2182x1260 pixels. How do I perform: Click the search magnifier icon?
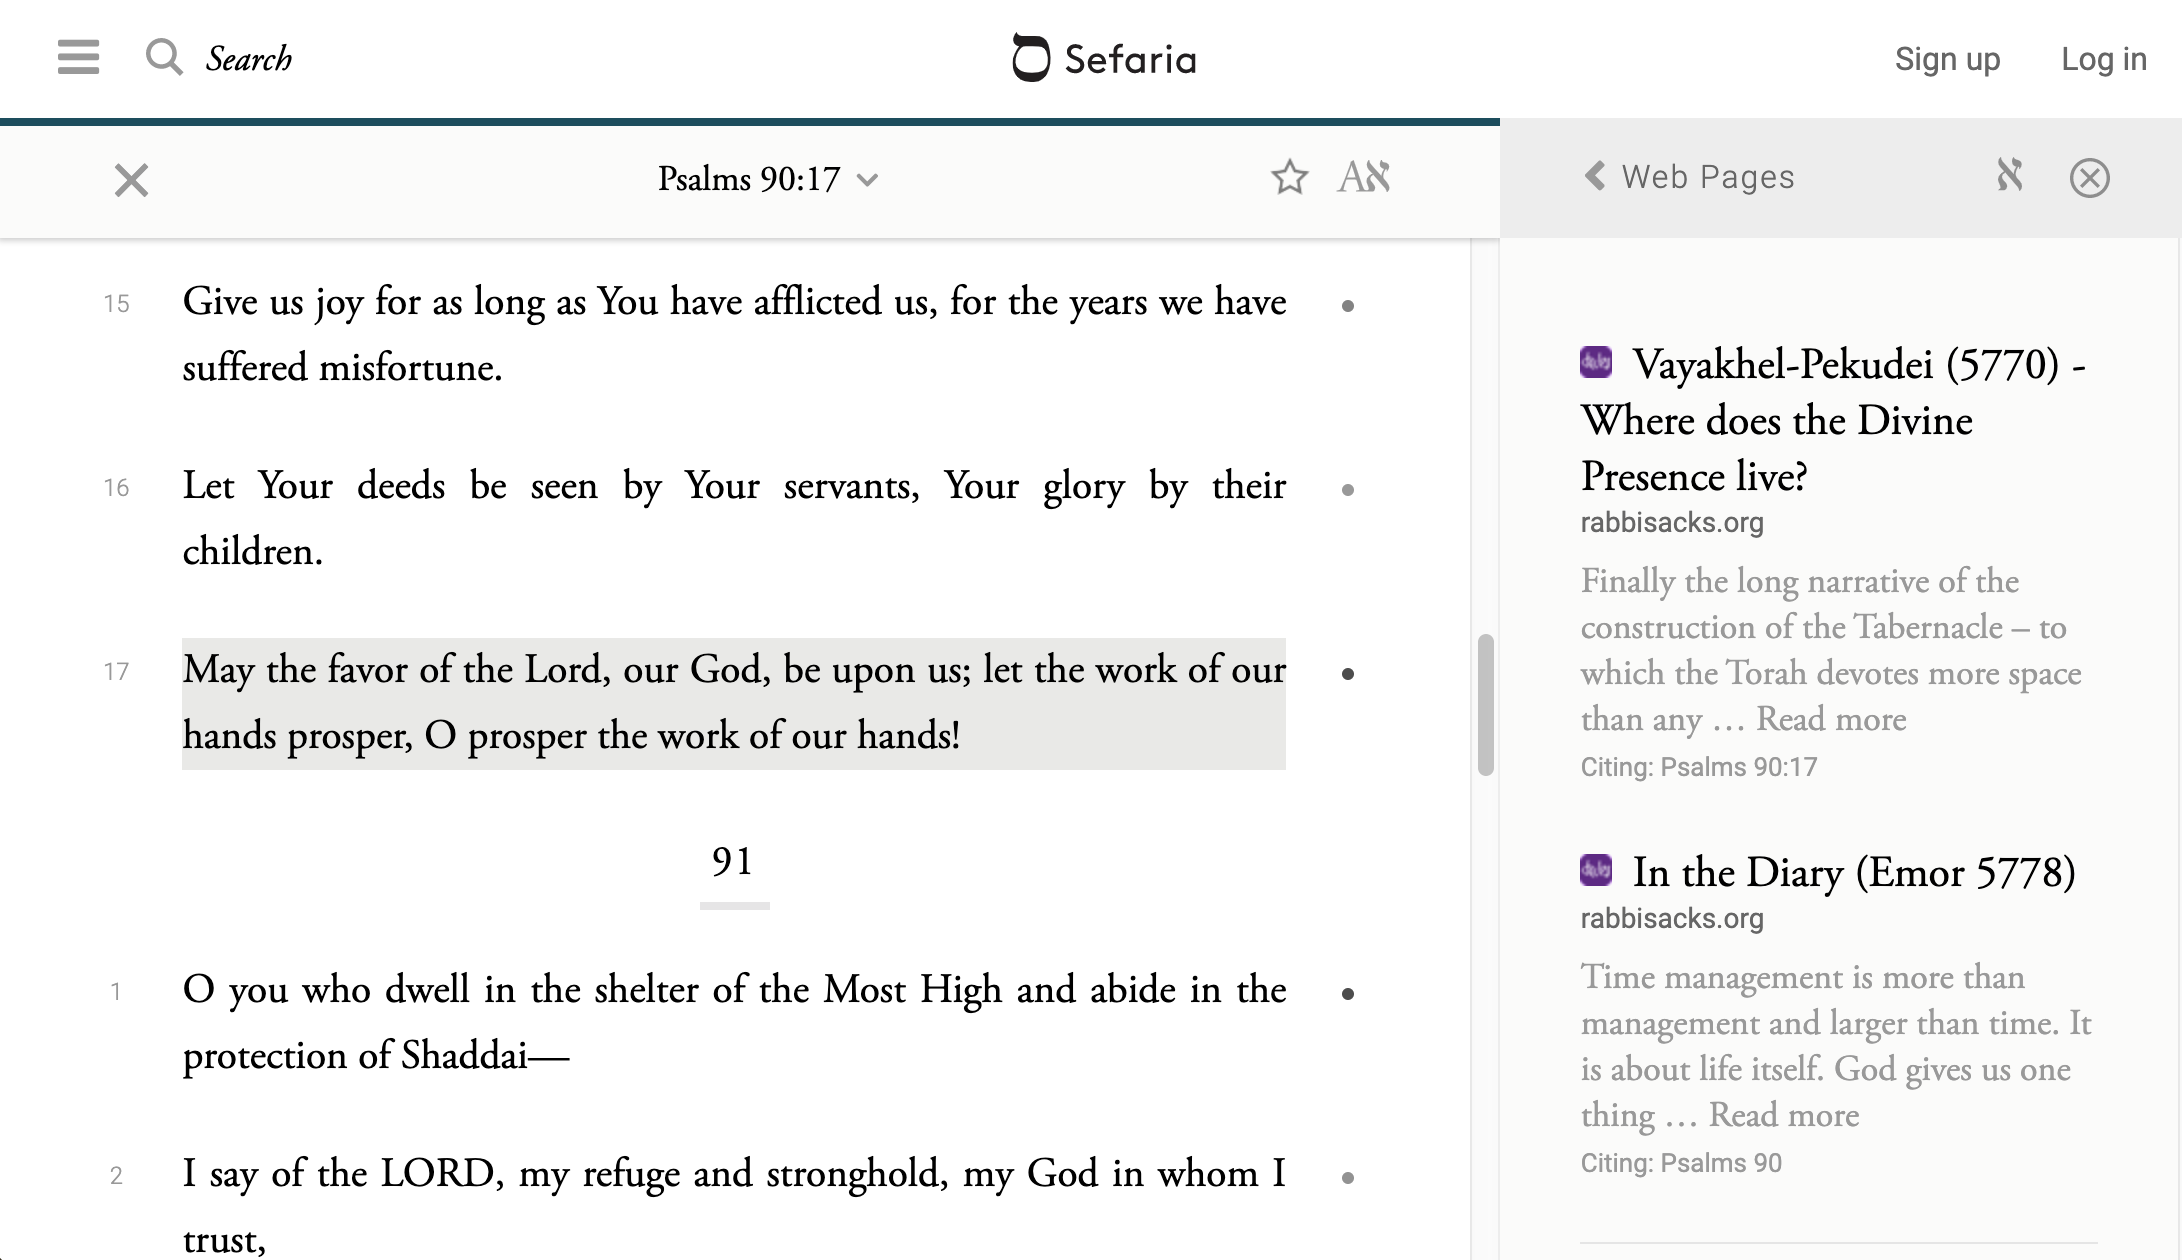164,58
